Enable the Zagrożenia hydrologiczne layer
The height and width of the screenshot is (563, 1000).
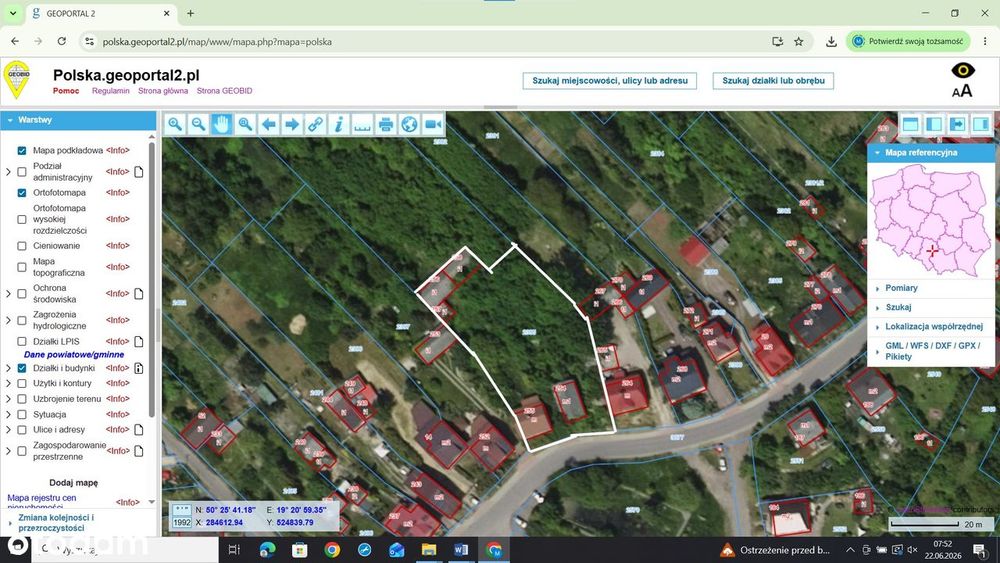pos(22,320)
